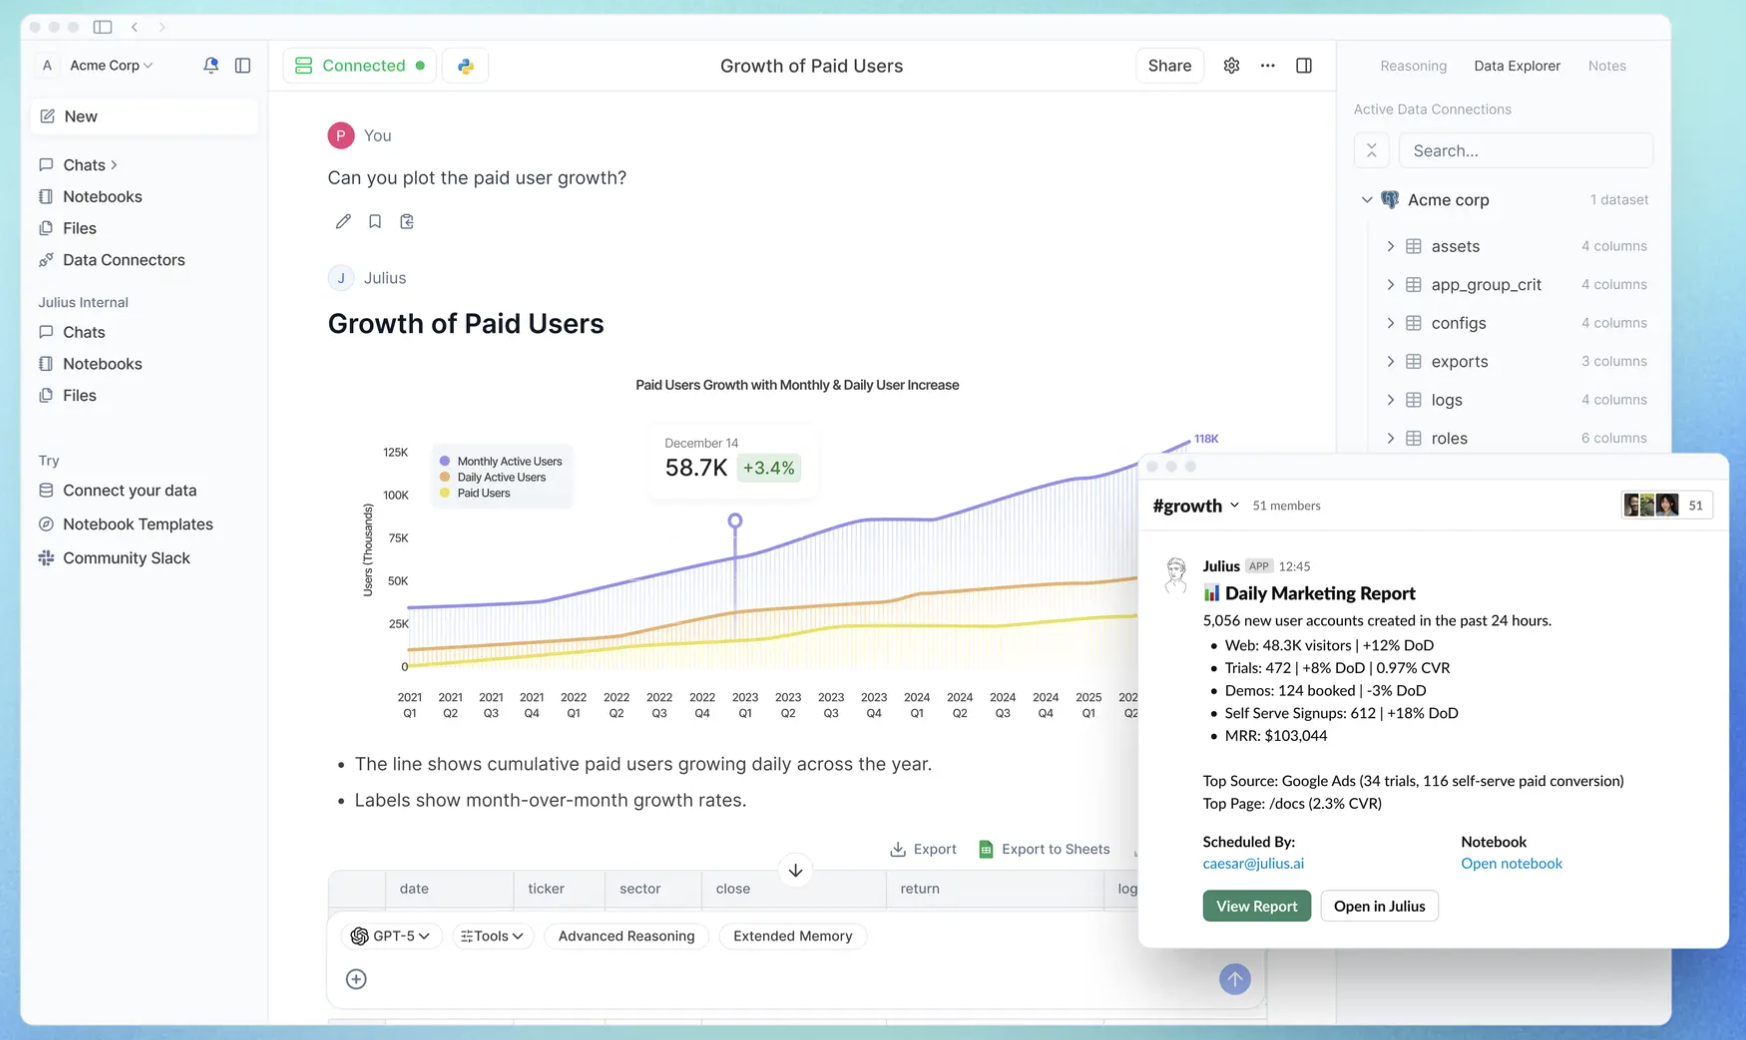This screenshot has width=1746, height=1040.
Task: Click the Acme corp database icon
Action: [1390, 199]
